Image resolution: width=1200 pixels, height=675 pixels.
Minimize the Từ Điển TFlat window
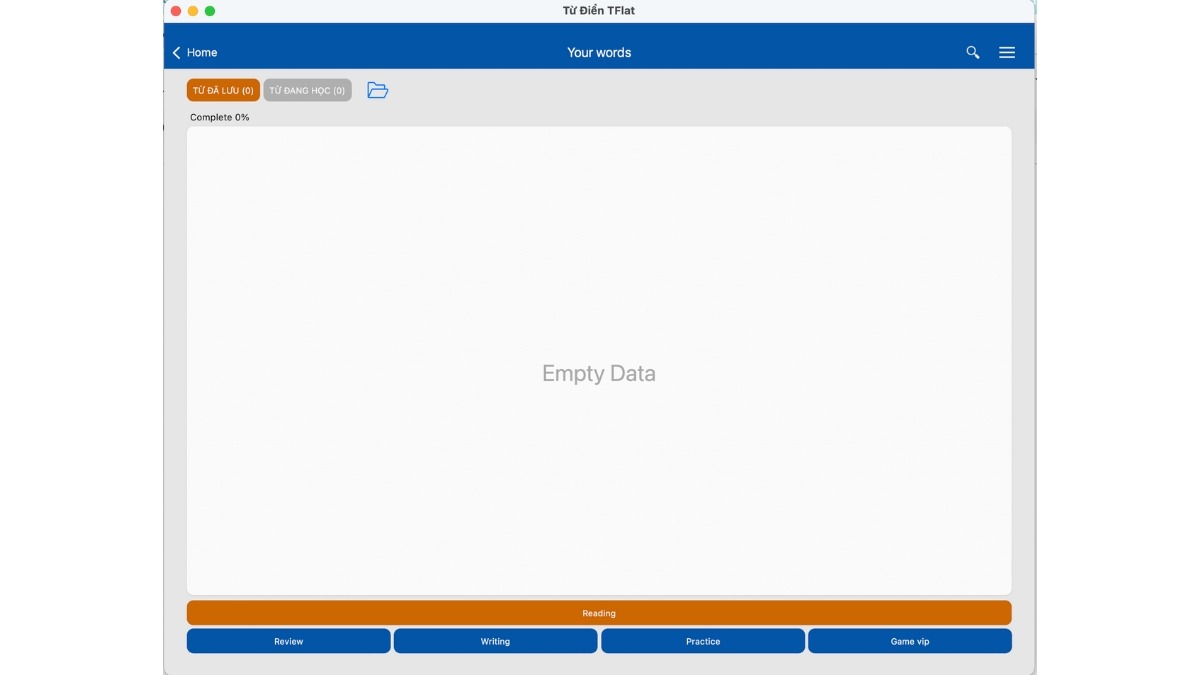click(193, 11)
